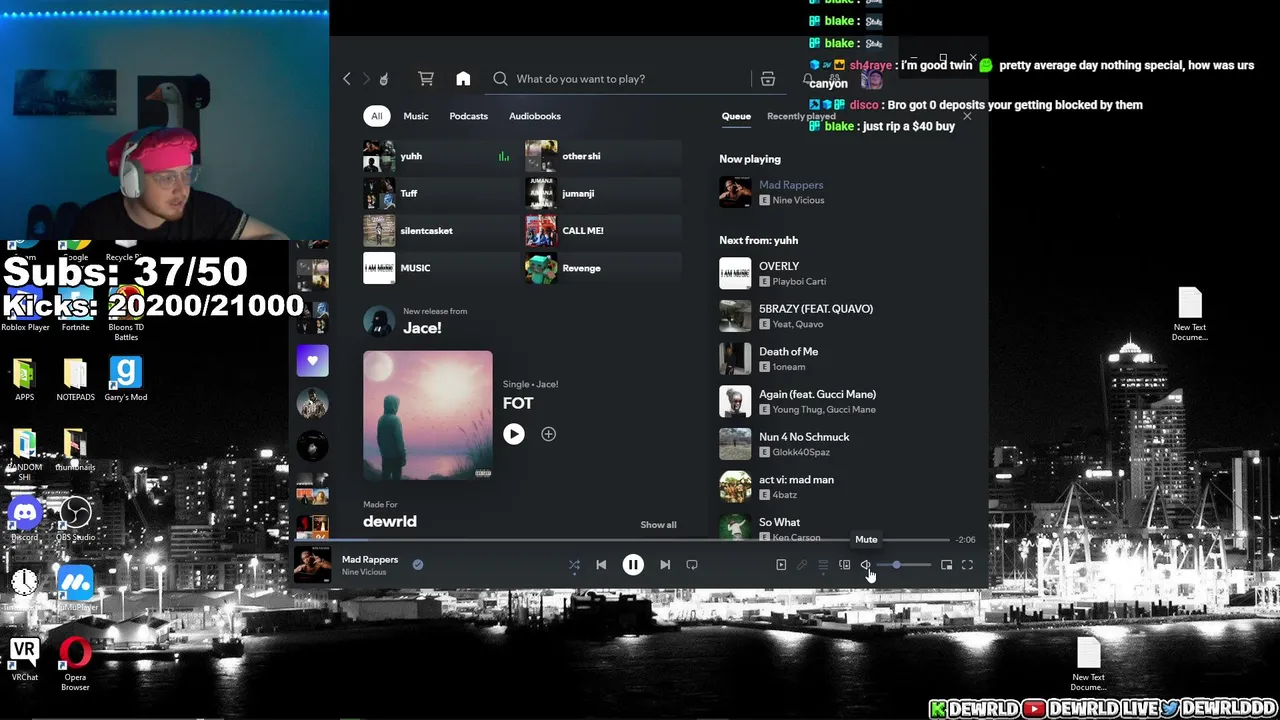Open the CALL ME! tile

click(603, 231)
